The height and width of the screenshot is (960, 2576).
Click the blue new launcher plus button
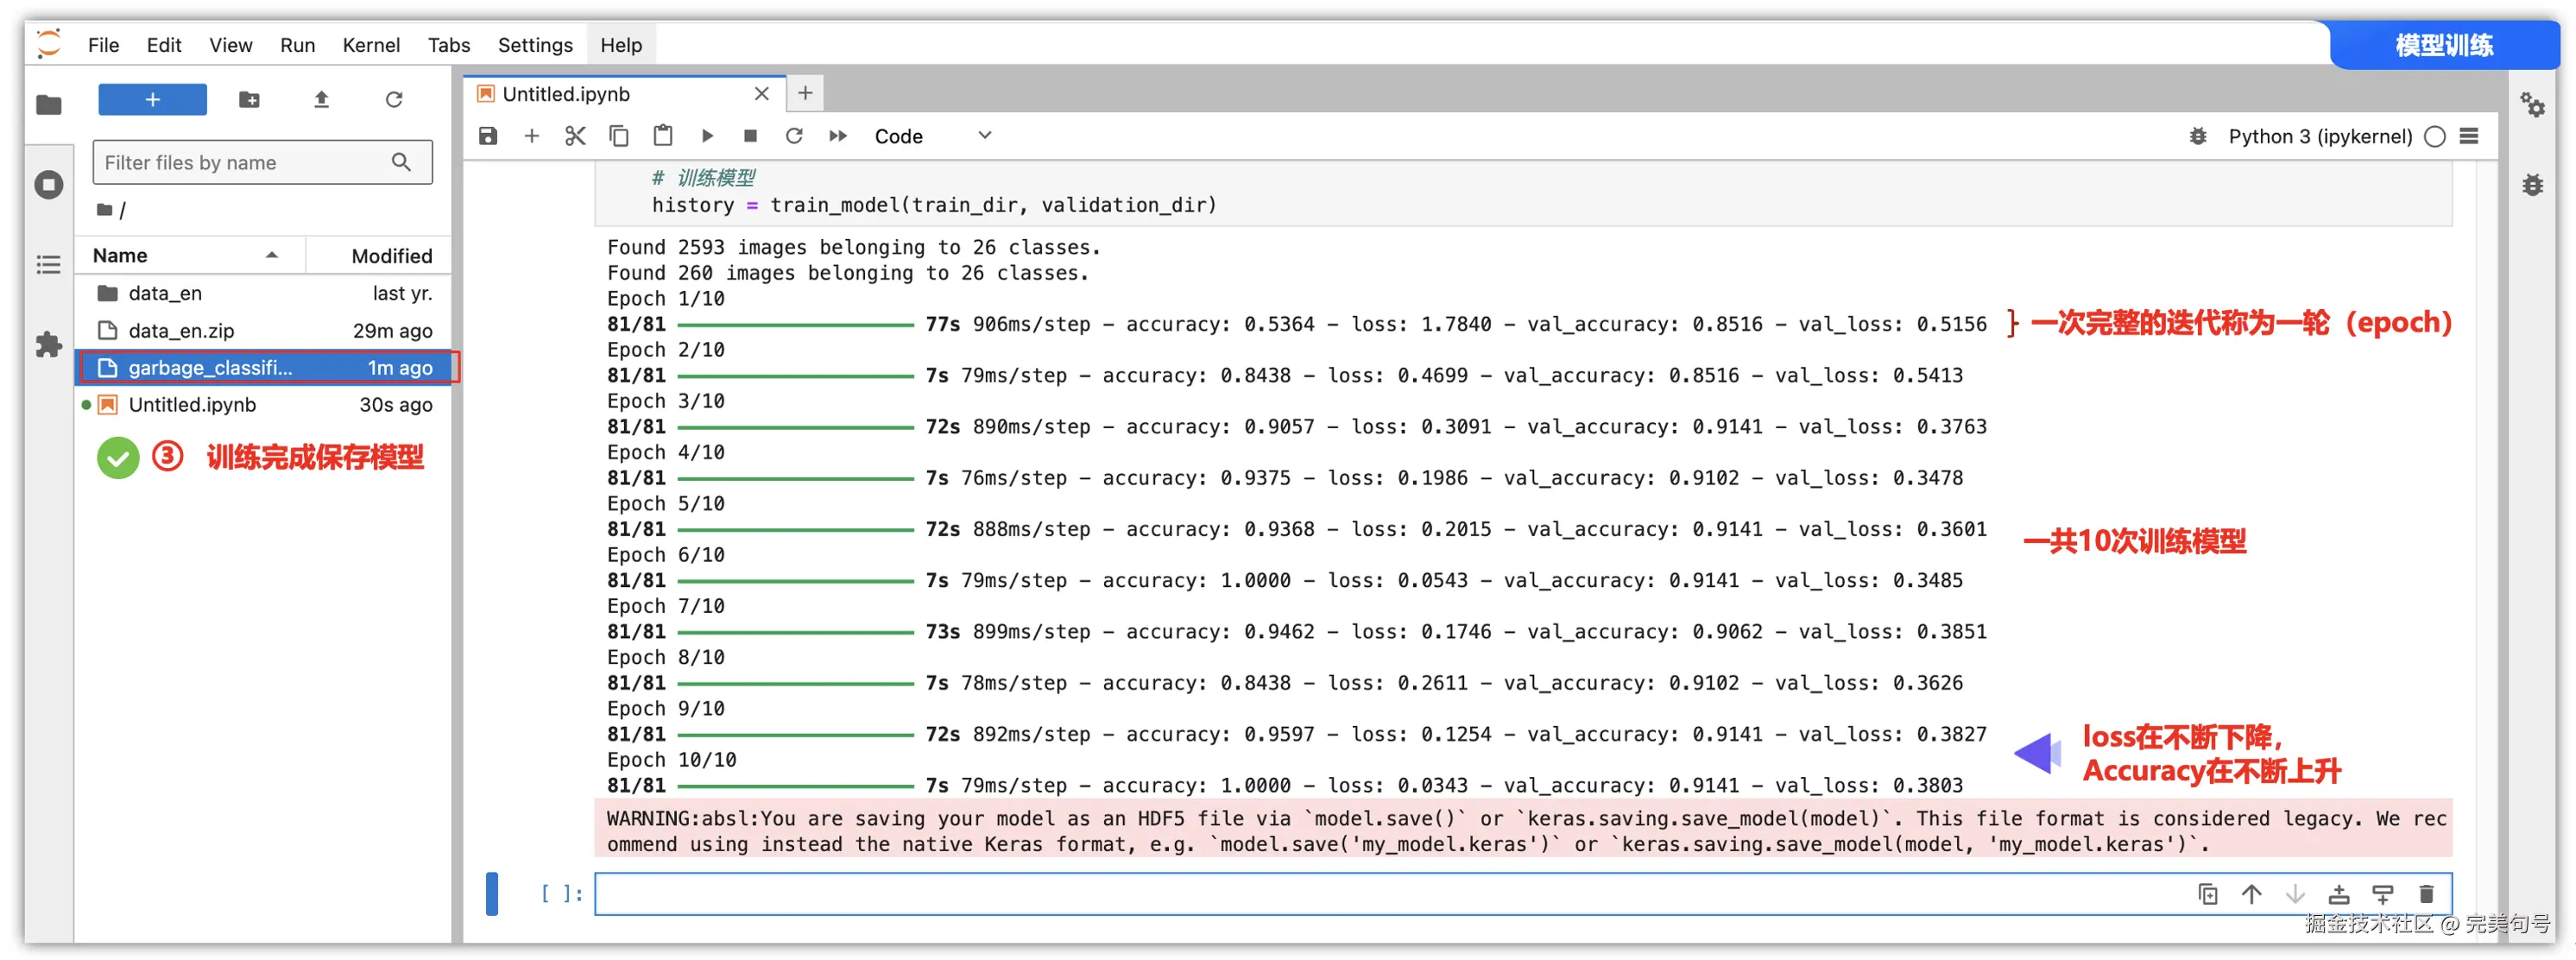tap(152, 100)
